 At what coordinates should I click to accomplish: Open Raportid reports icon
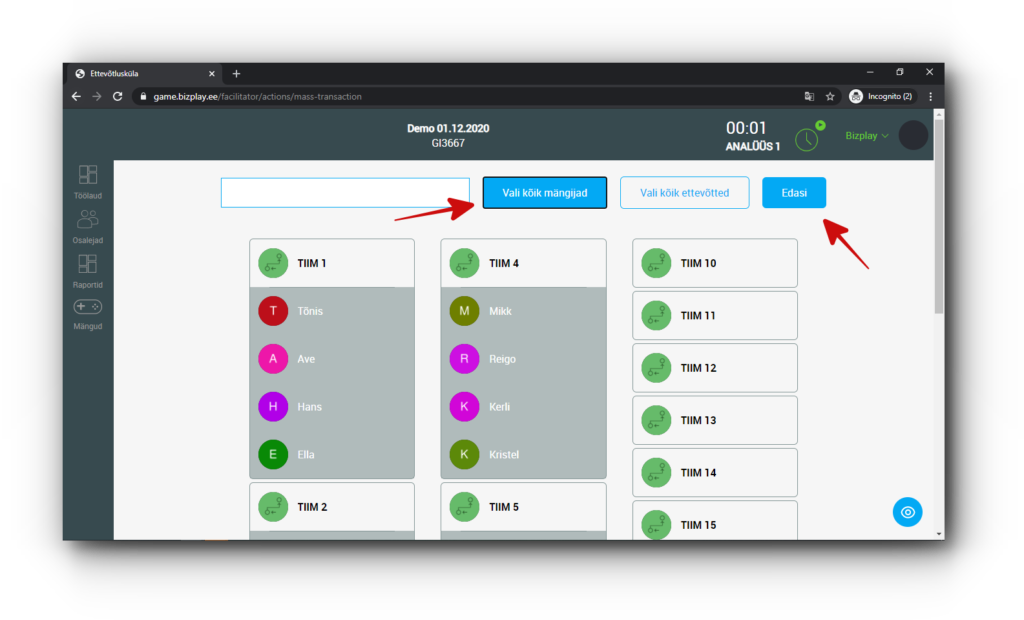[x=88, y=269]
